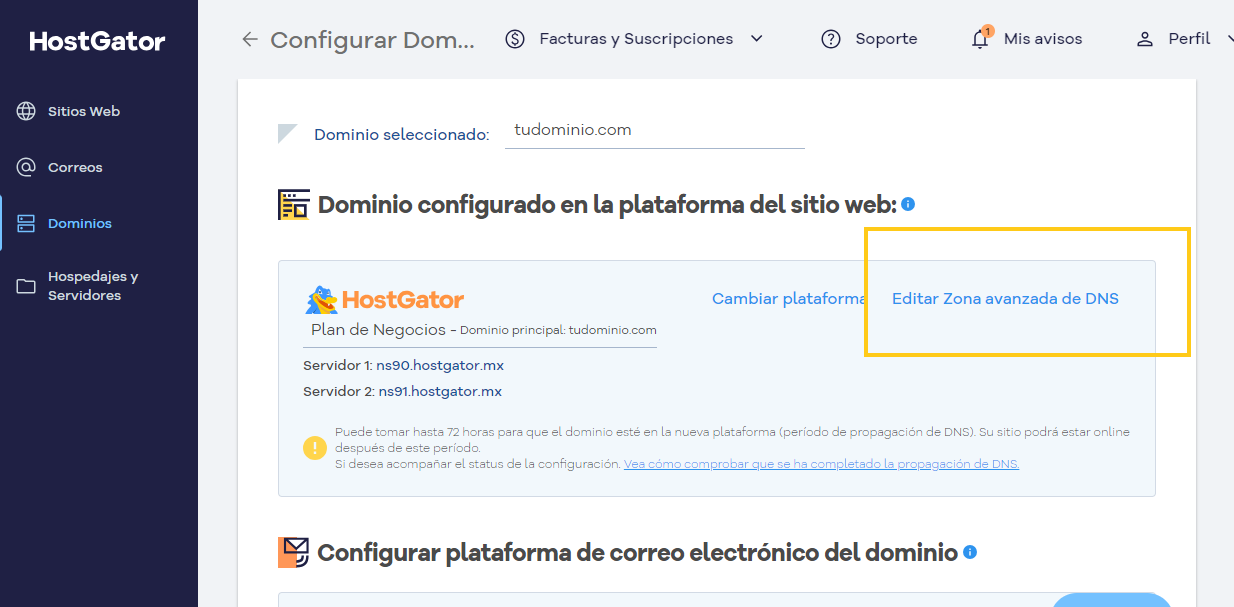This screenshot has height=607, width=1234.
Task: Click Editar Zona avanzada de DNS
Action: coord(1005,298)
